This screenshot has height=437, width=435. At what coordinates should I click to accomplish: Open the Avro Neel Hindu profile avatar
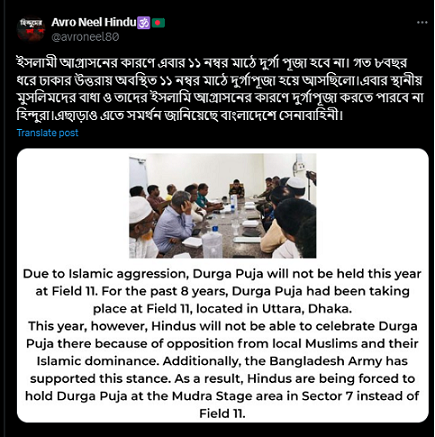[31, 29]
